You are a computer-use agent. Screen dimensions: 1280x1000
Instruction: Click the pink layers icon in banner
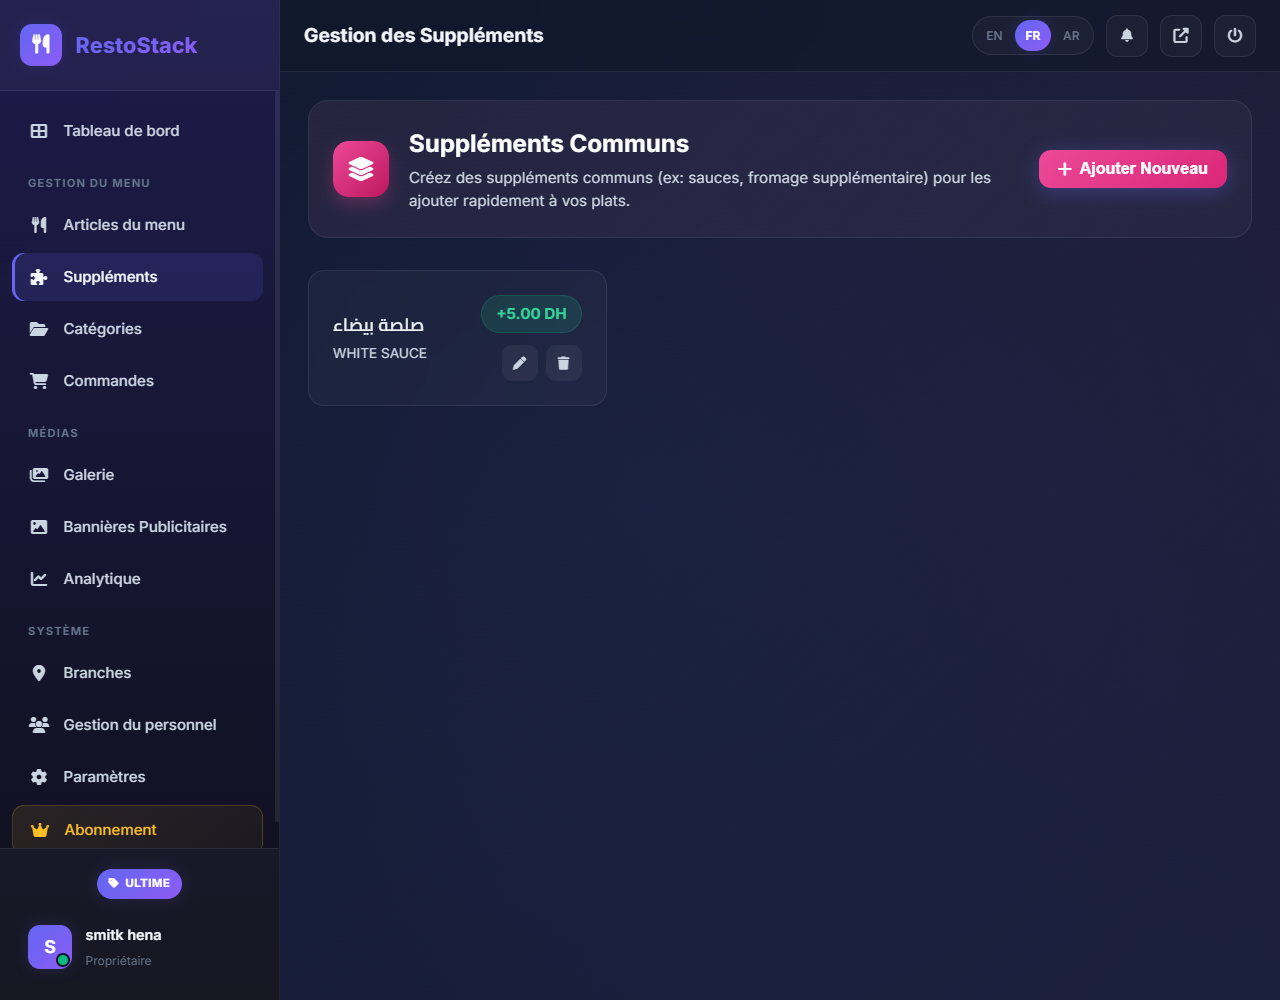[x=361, y=169]
